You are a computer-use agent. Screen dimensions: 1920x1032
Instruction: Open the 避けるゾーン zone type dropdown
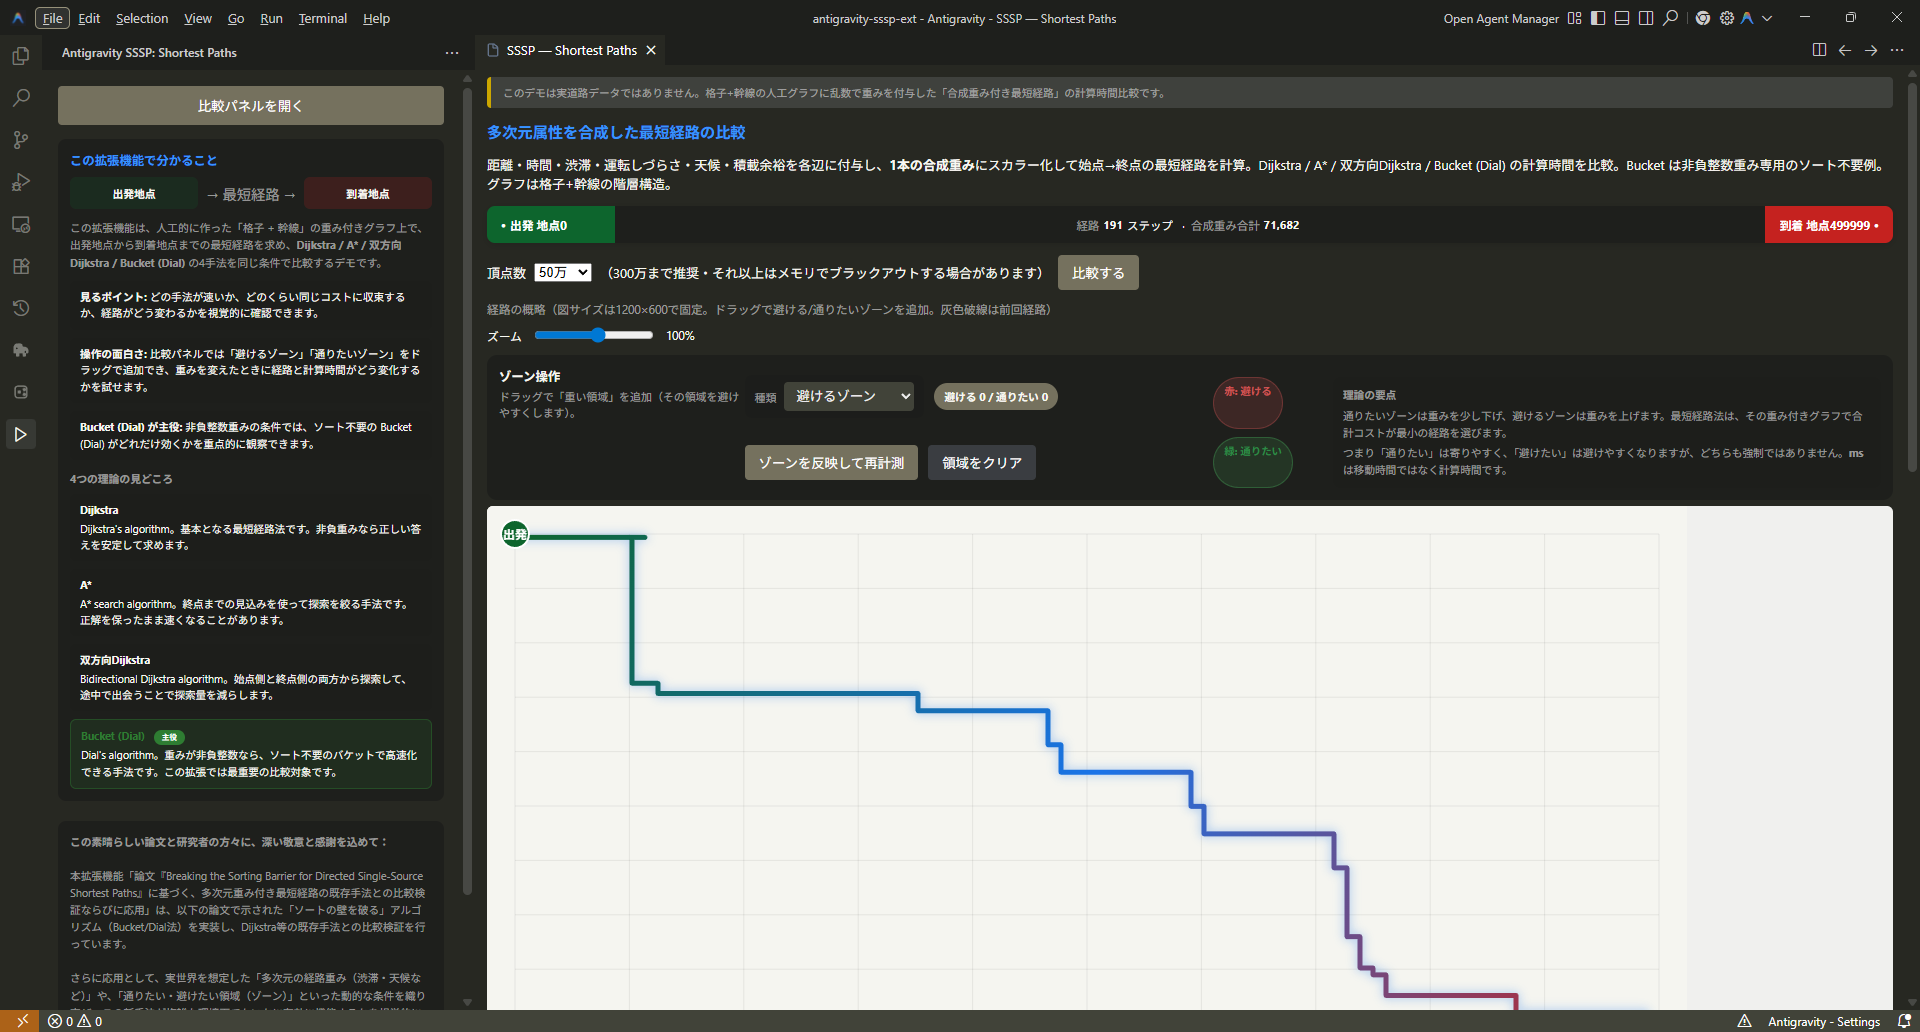tap(848, 396)
